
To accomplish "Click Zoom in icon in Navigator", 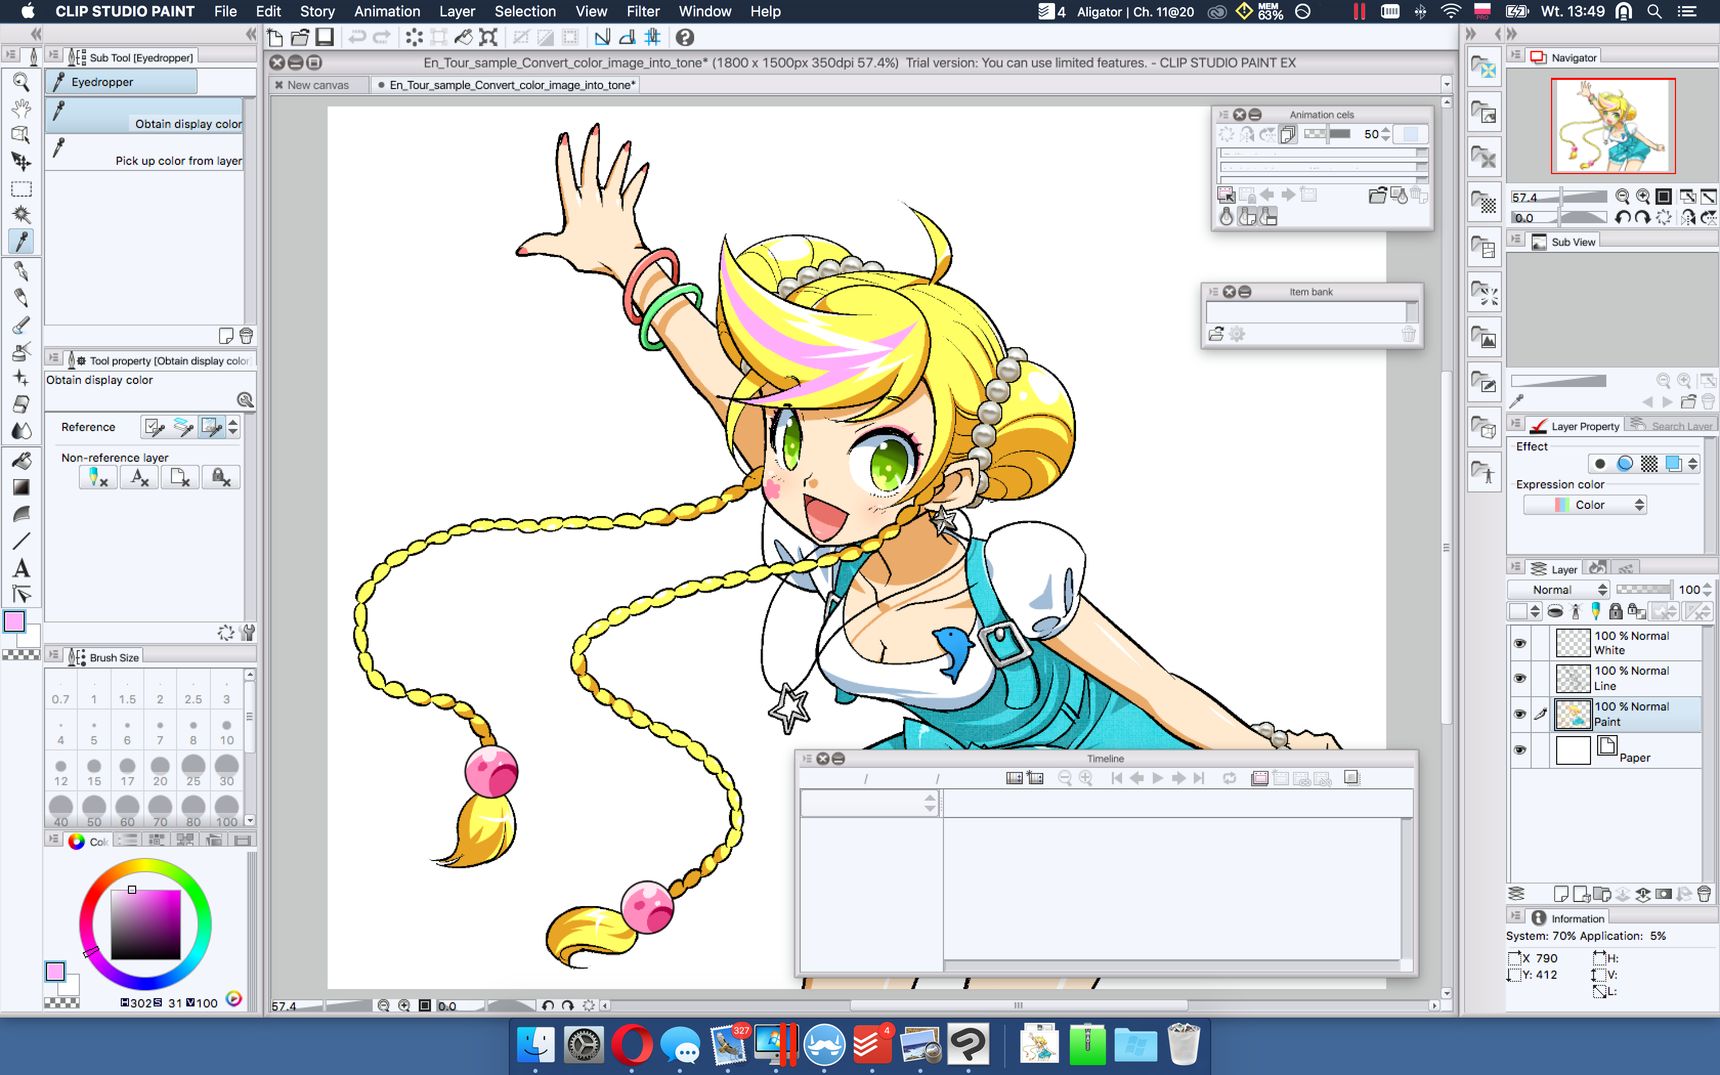I will (x=1643, y=197).
